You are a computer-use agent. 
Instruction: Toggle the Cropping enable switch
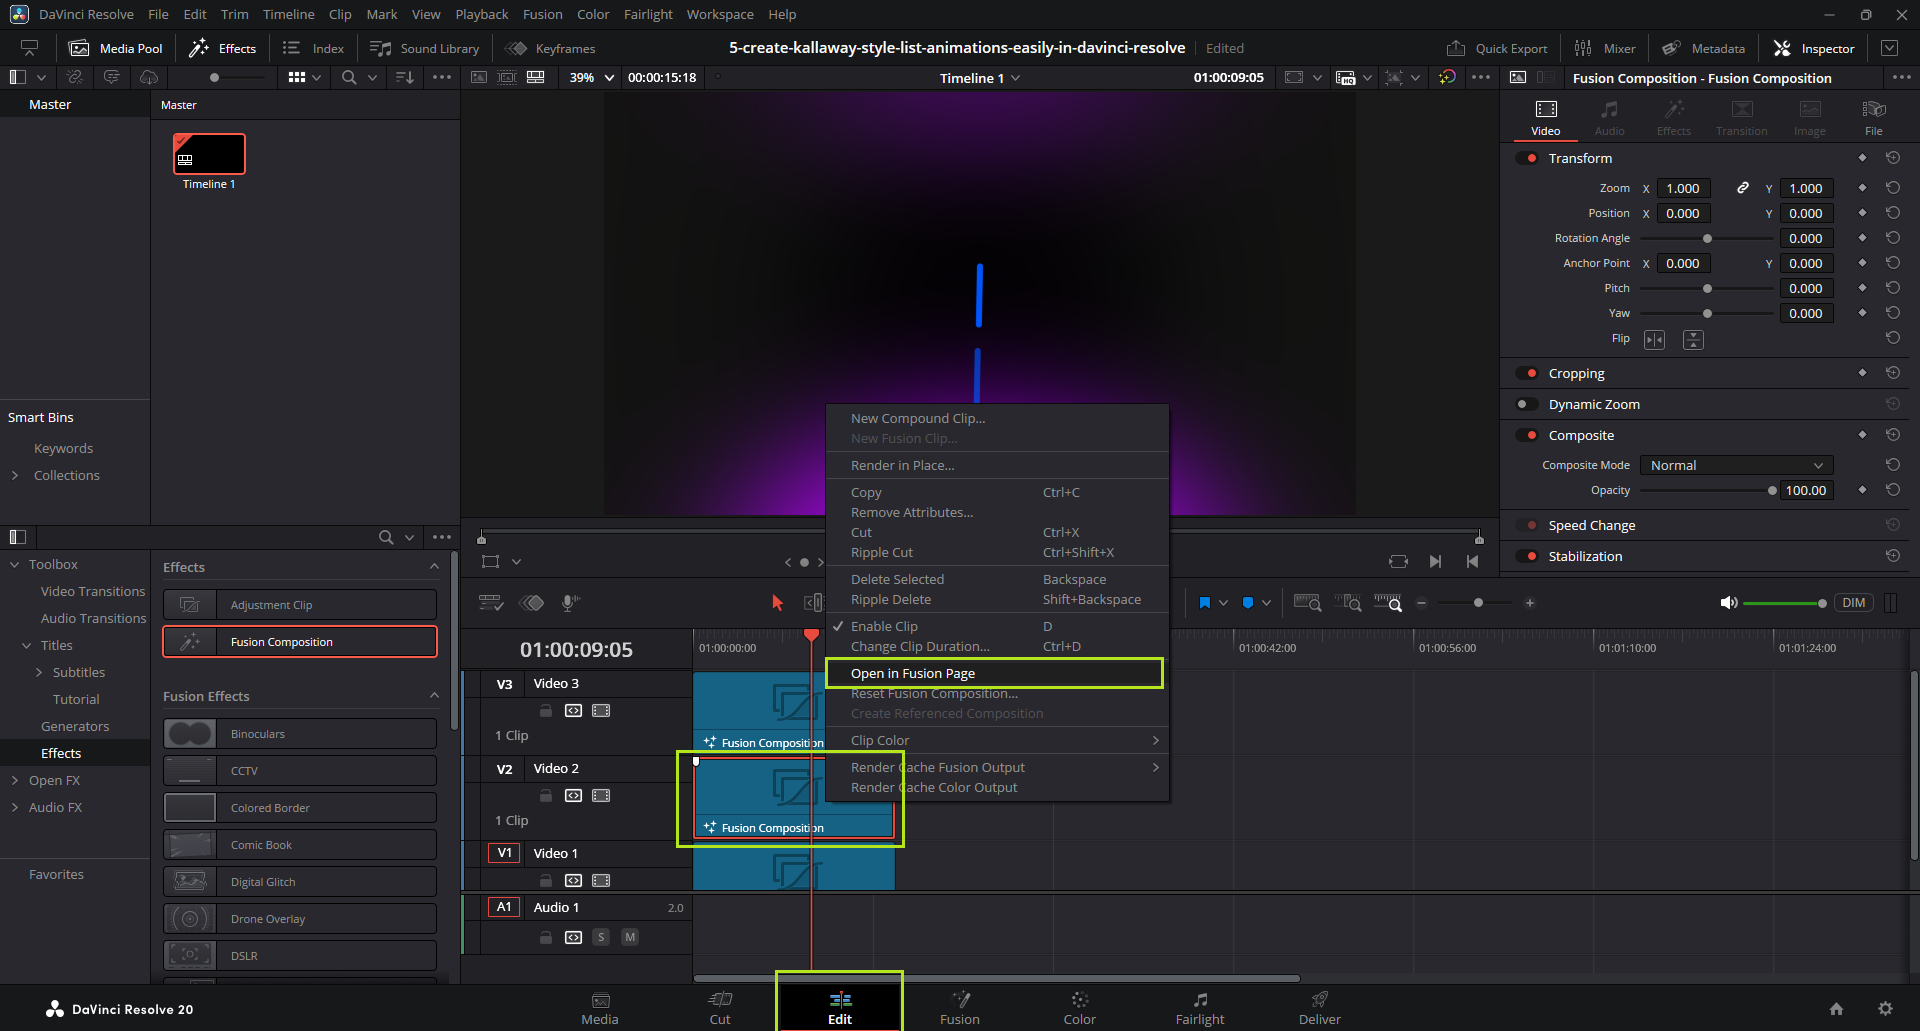1527,373
